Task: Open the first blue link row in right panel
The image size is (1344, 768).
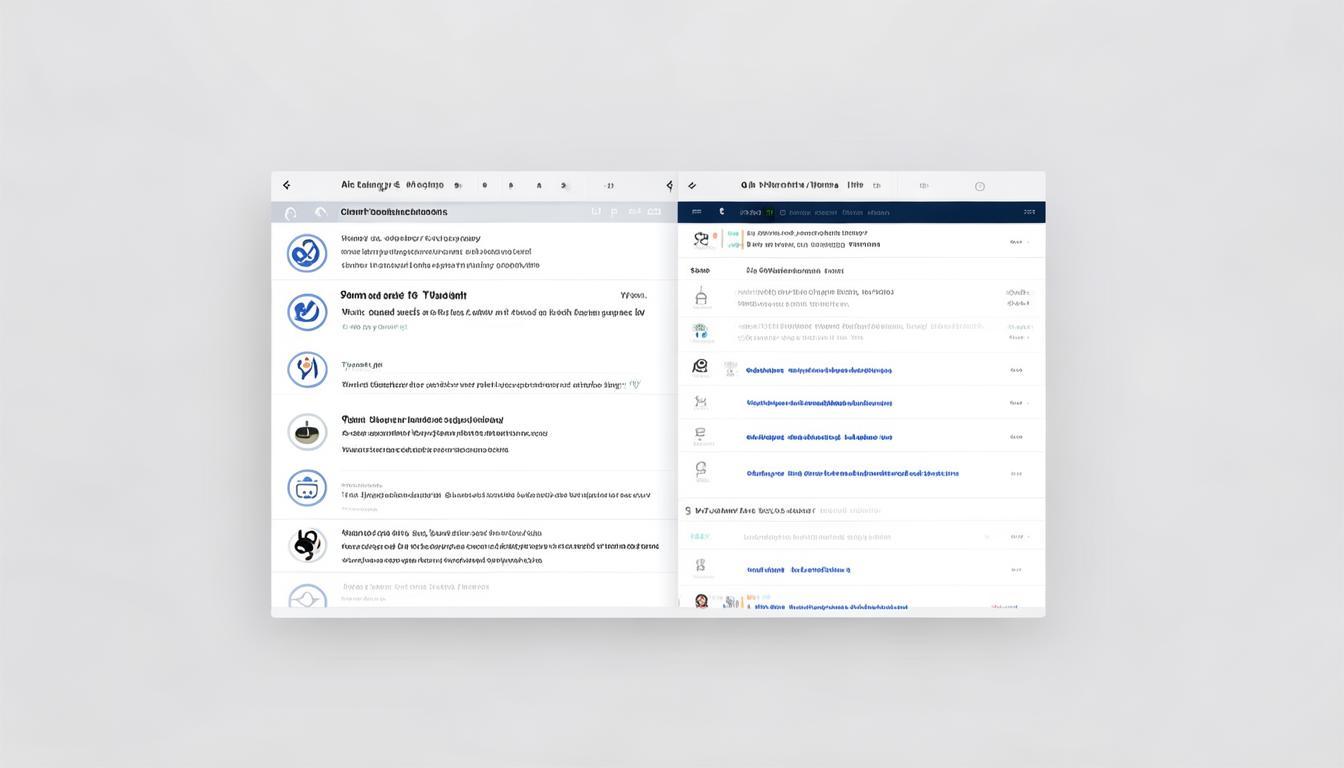Action: click(x=861, y=370)
